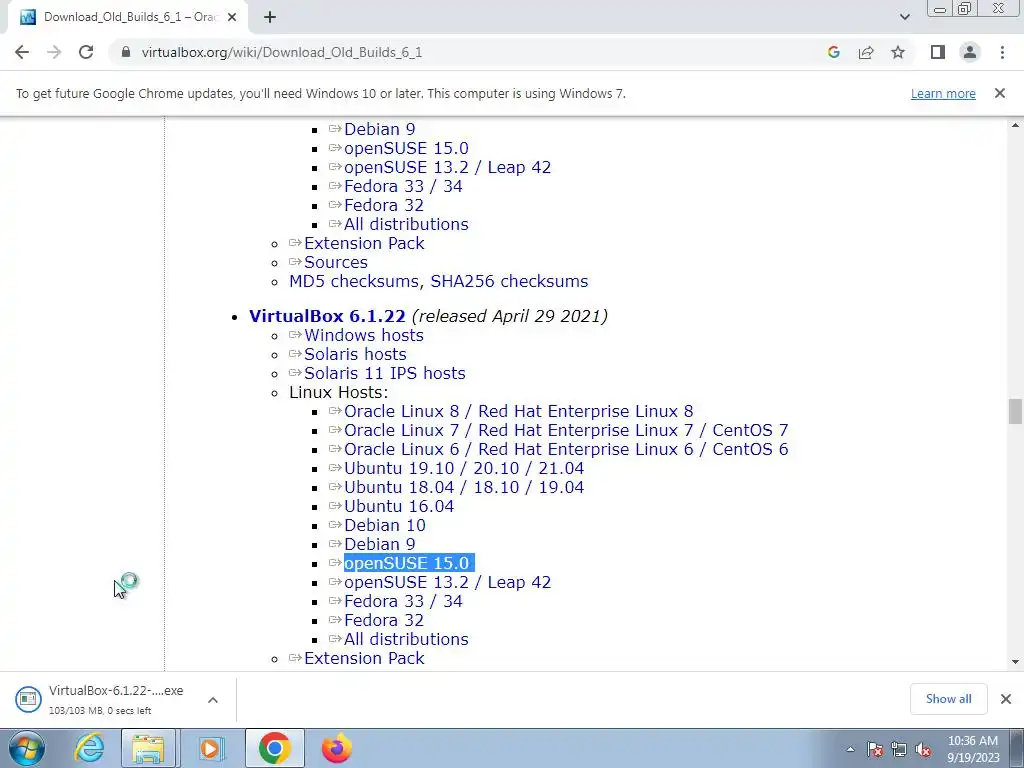This screenshot has height=768, width=1024.
Task: Click Show all downloads
Action: coord(948,699)
